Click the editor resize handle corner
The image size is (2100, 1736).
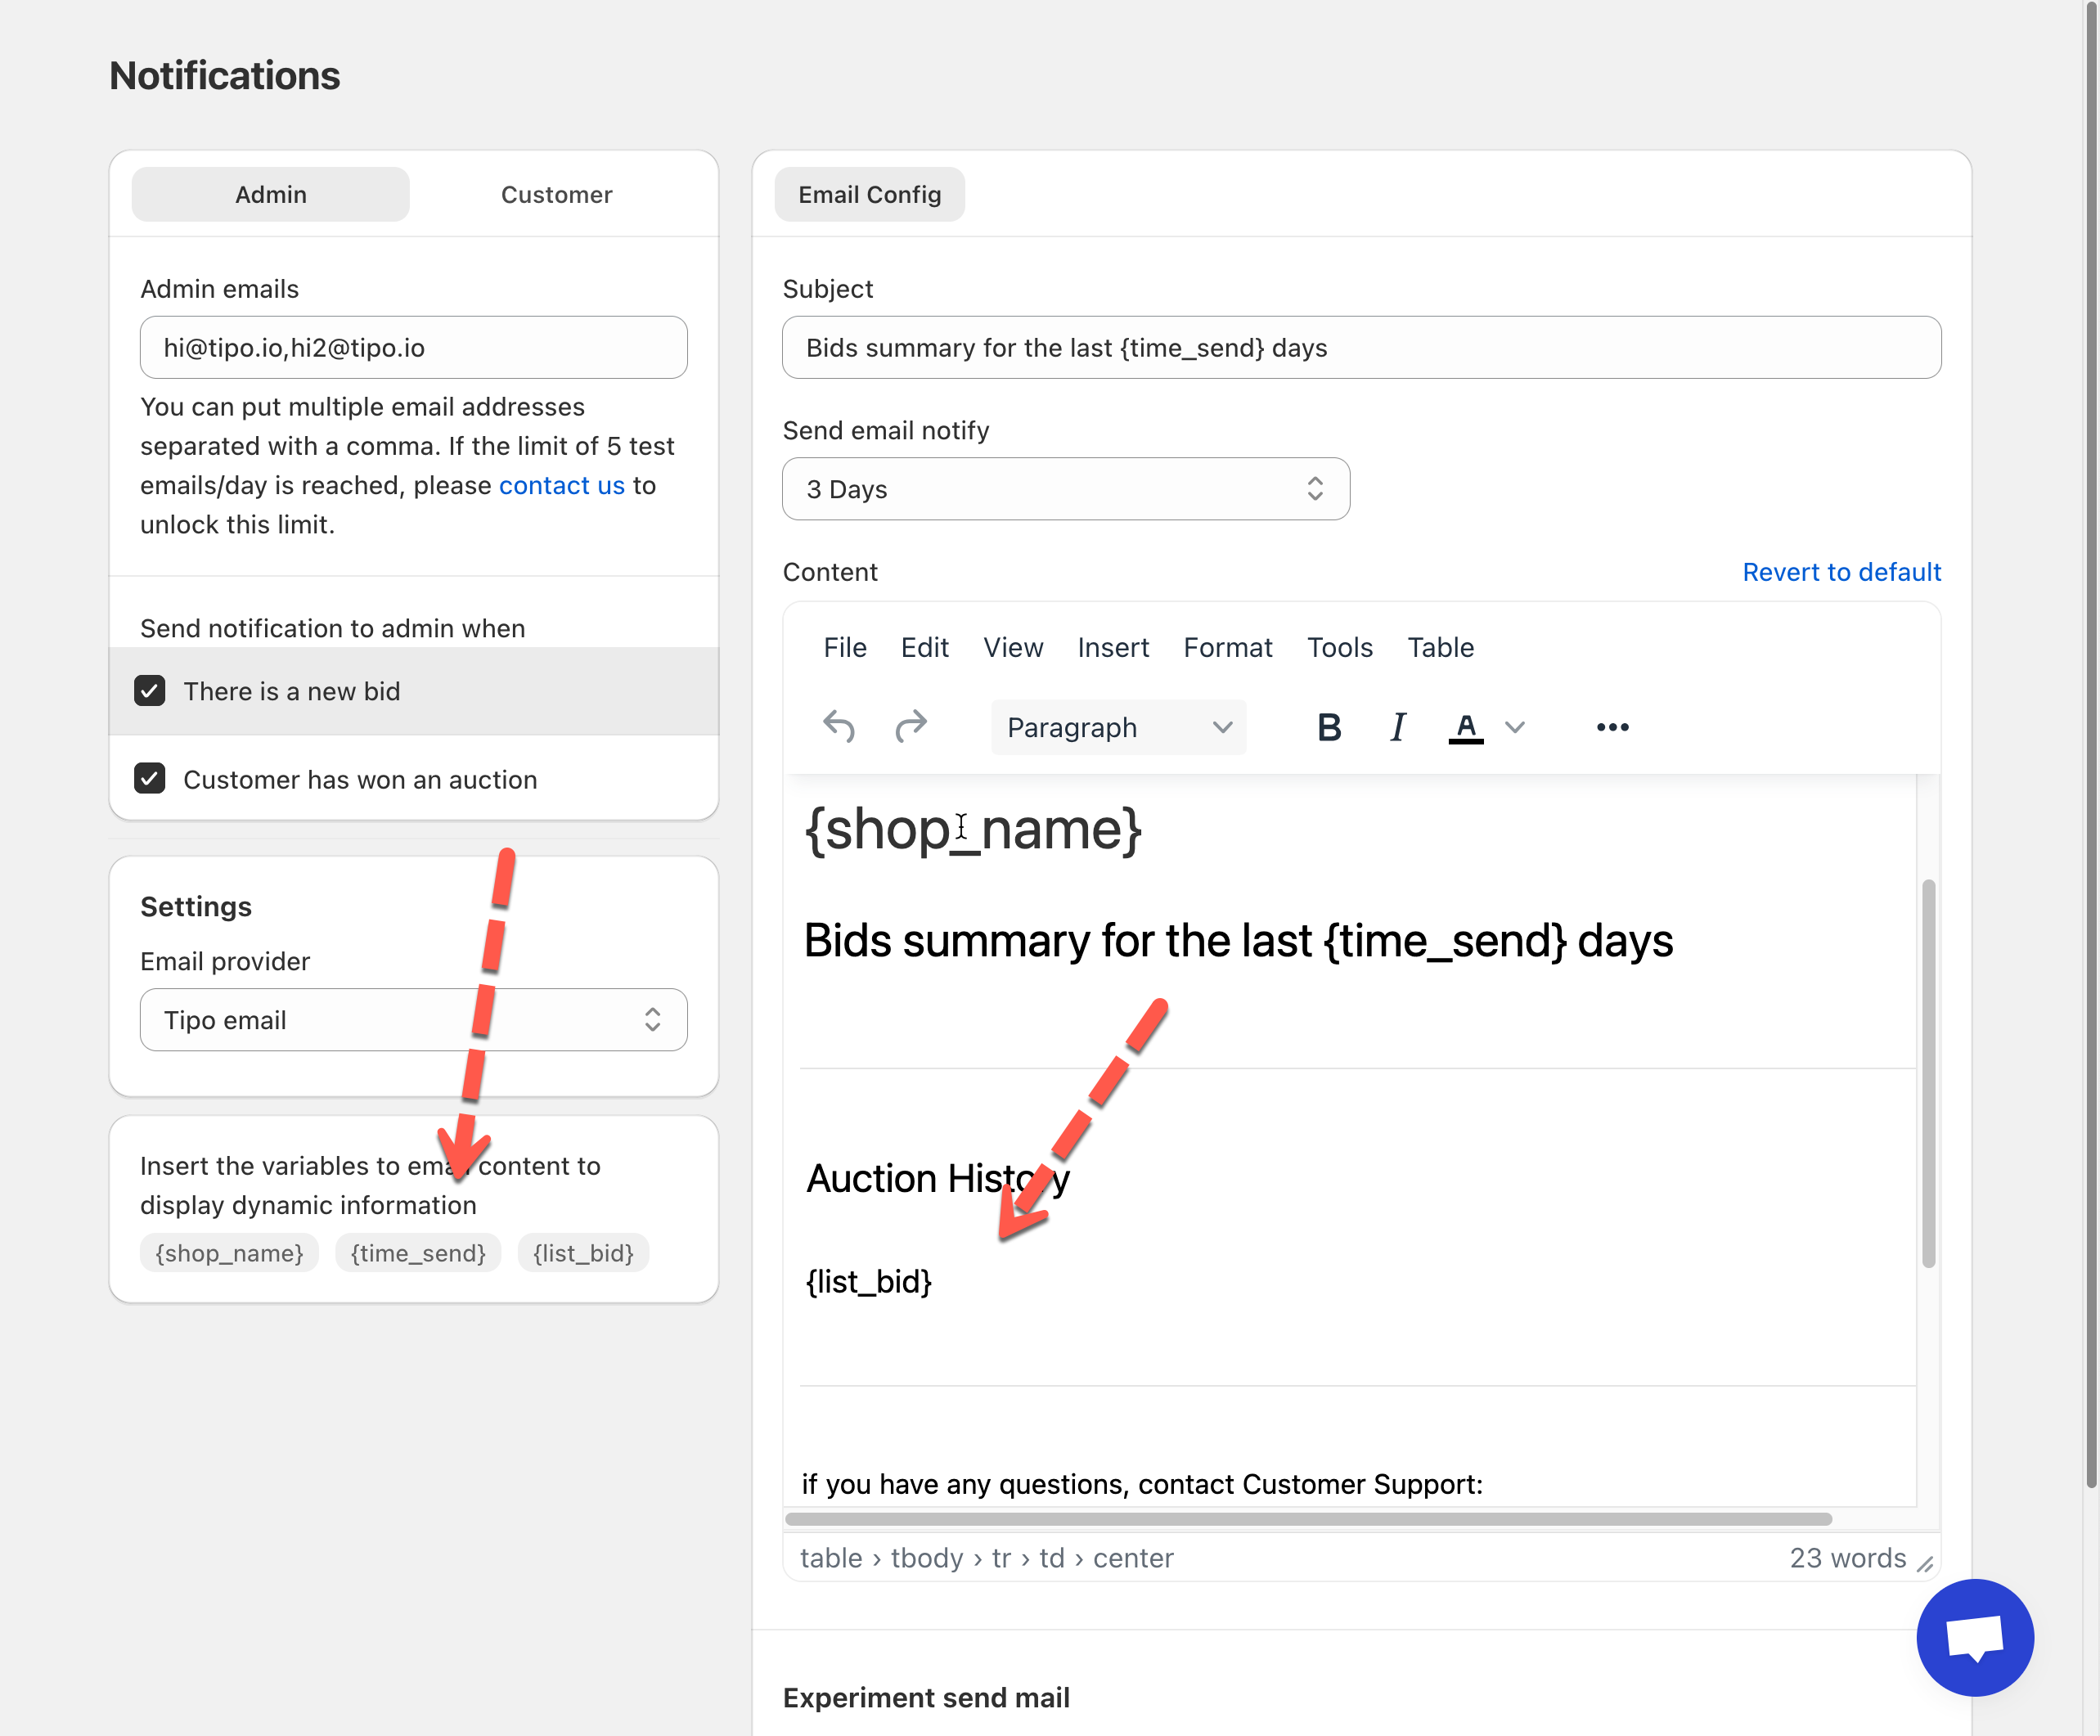(1924, 1563)
